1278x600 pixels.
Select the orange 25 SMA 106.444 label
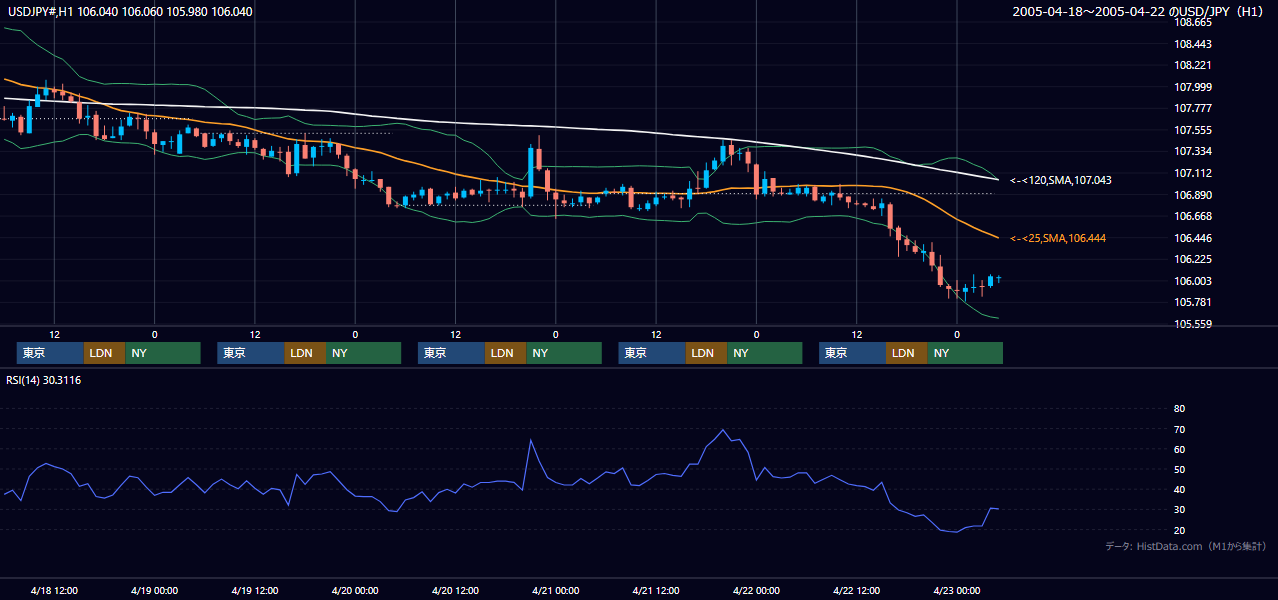pos(1058,238)
